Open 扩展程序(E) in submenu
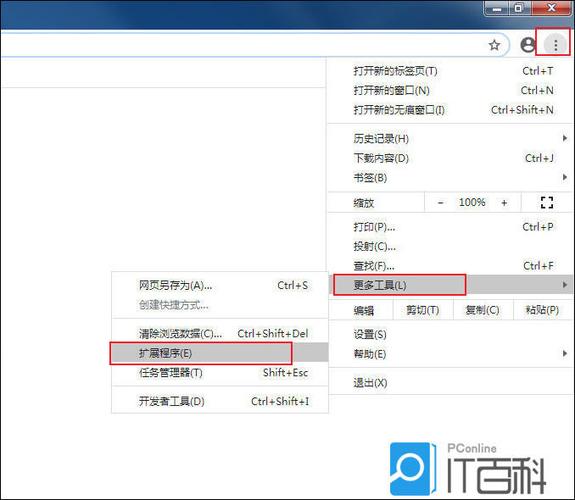 coord(220,353)
